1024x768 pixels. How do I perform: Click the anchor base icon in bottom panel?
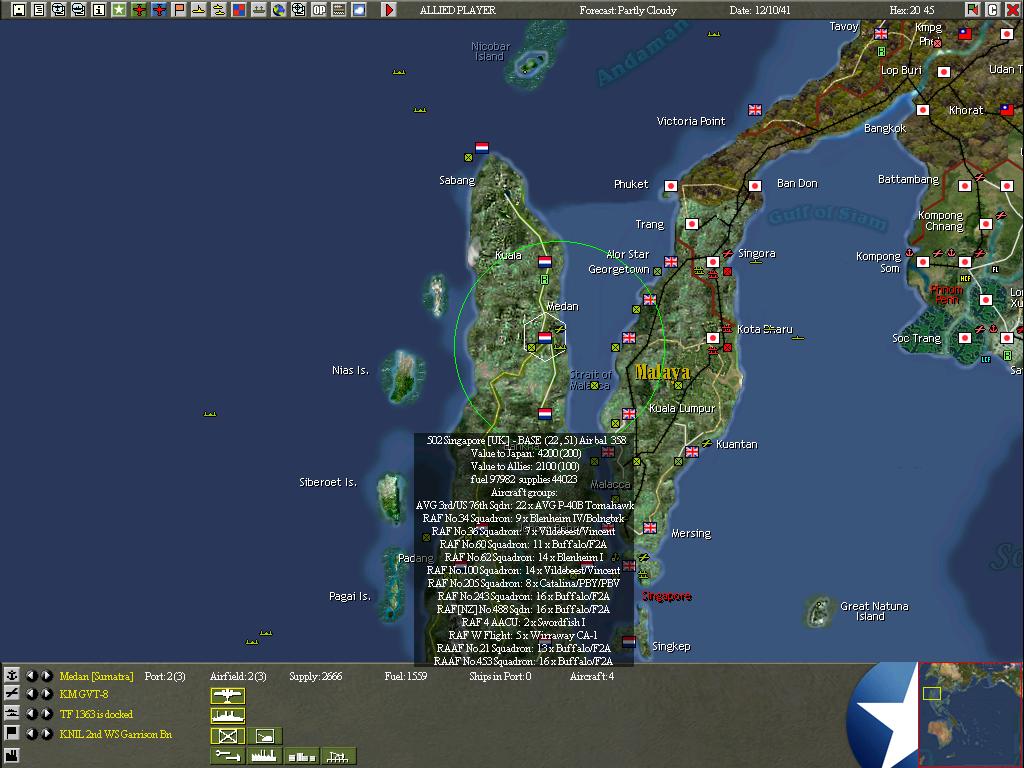12,675
